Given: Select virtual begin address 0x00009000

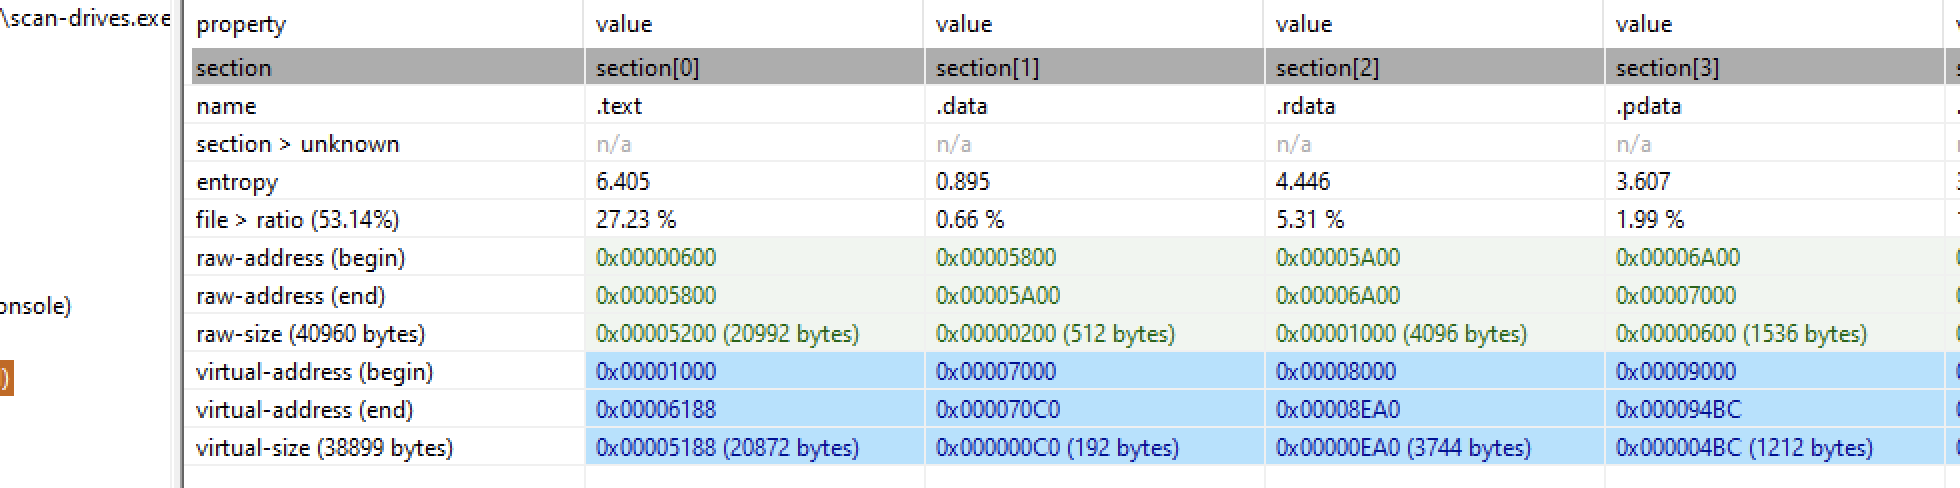Looking at the screenshot, I should (1676, 372).
